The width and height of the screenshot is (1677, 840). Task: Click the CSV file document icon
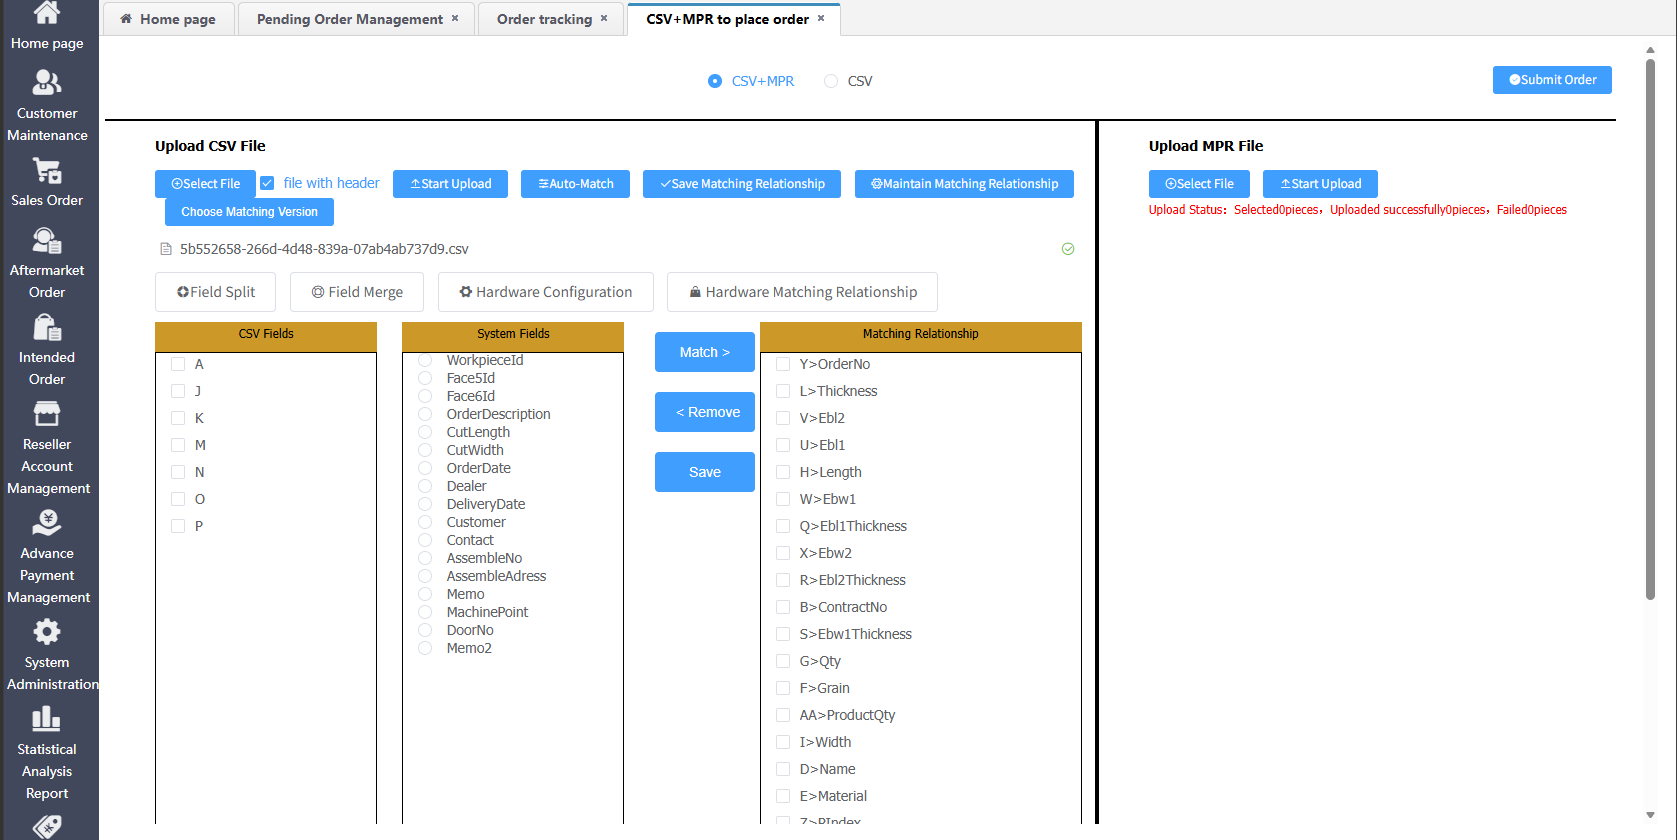(x=166, y=249)
